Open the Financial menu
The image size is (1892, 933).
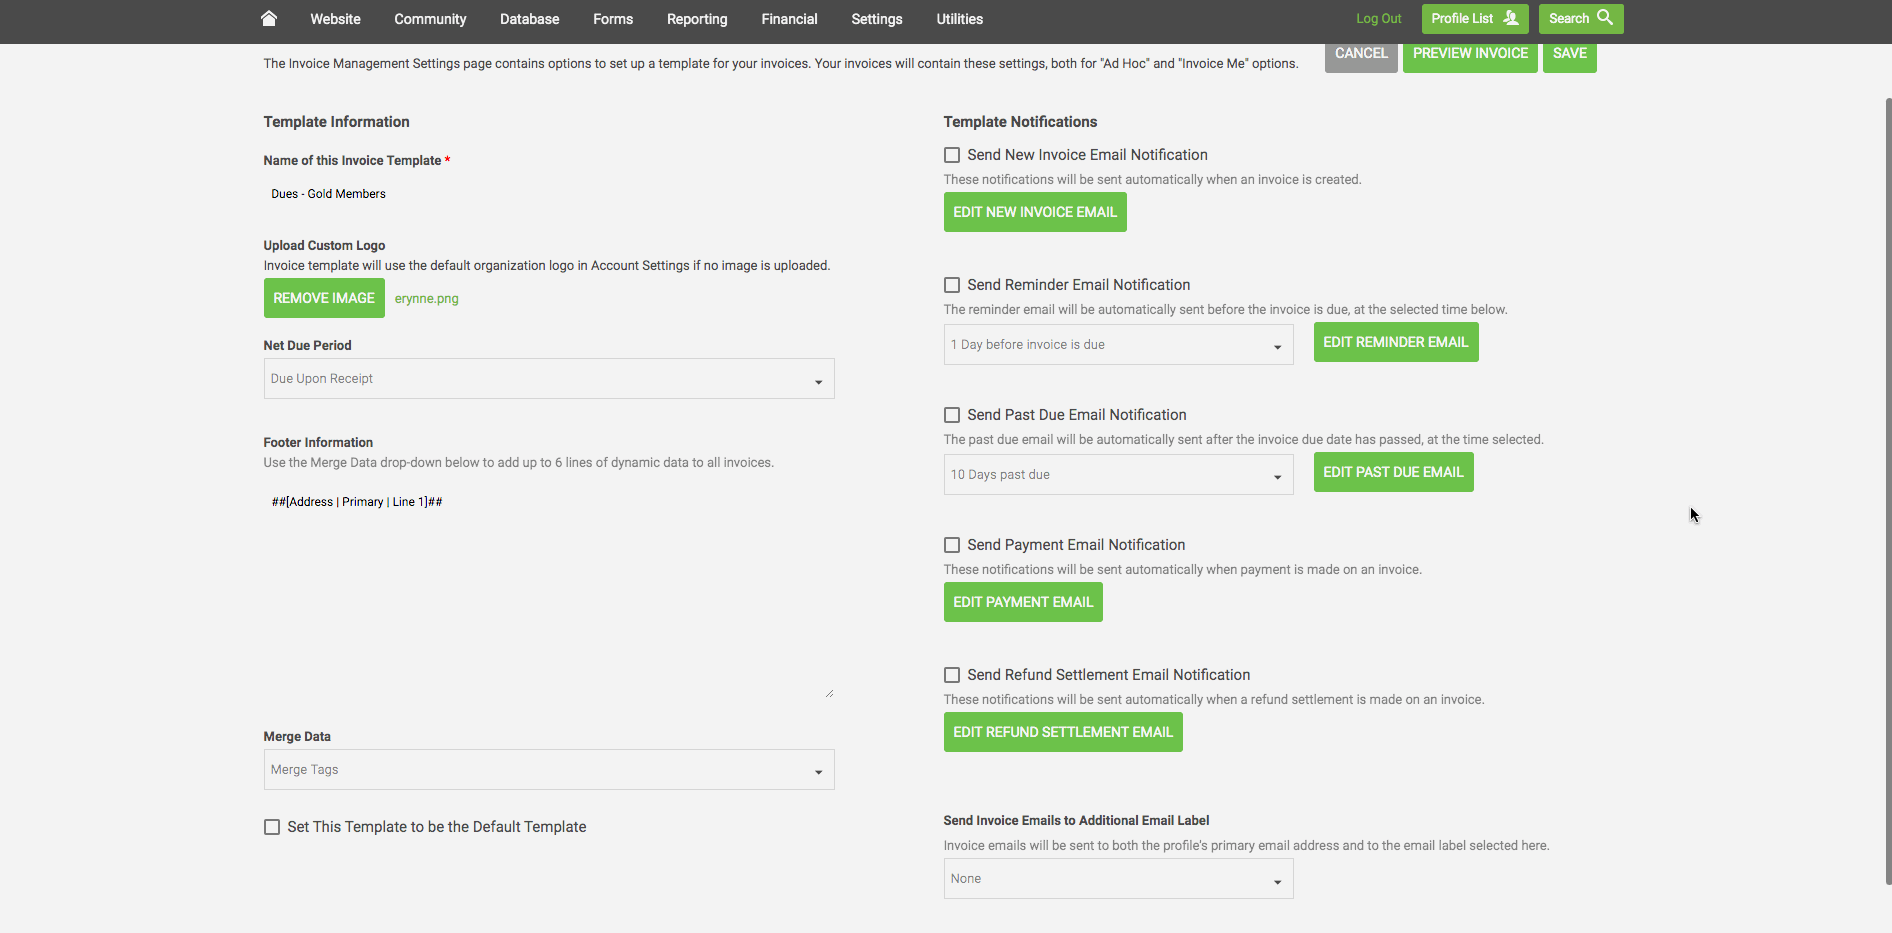click(x=789, y=19)
